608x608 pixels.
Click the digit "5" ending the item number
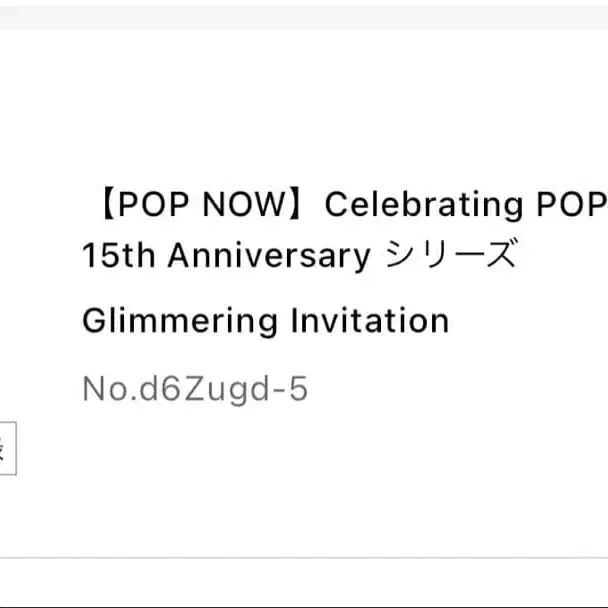coord(297,390)
